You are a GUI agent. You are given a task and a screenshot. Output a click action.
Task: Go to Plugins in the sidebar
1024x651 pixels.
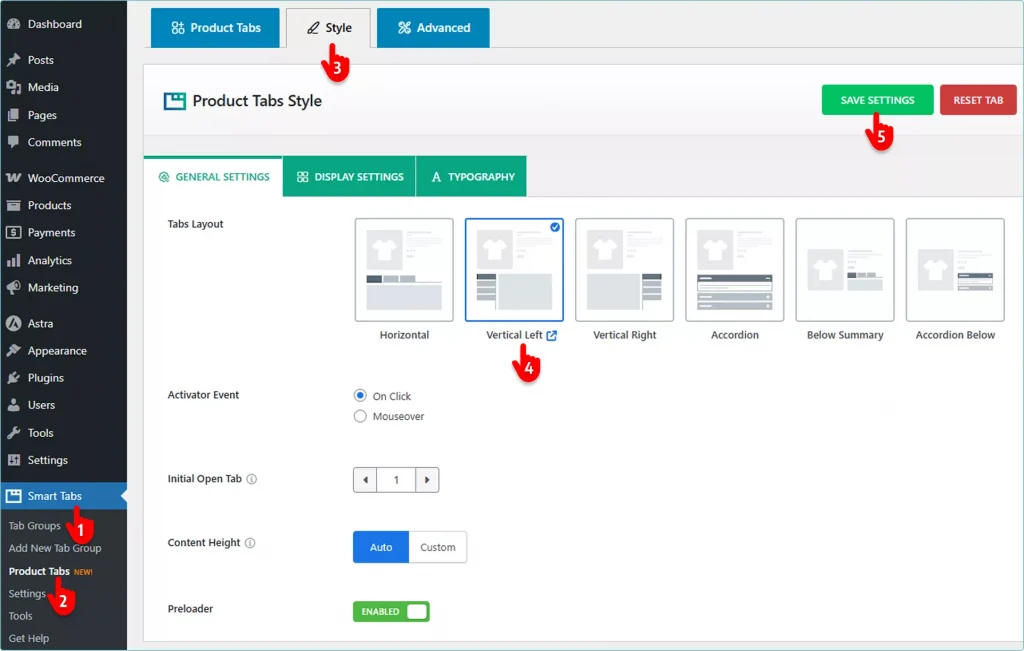[45, 378]
